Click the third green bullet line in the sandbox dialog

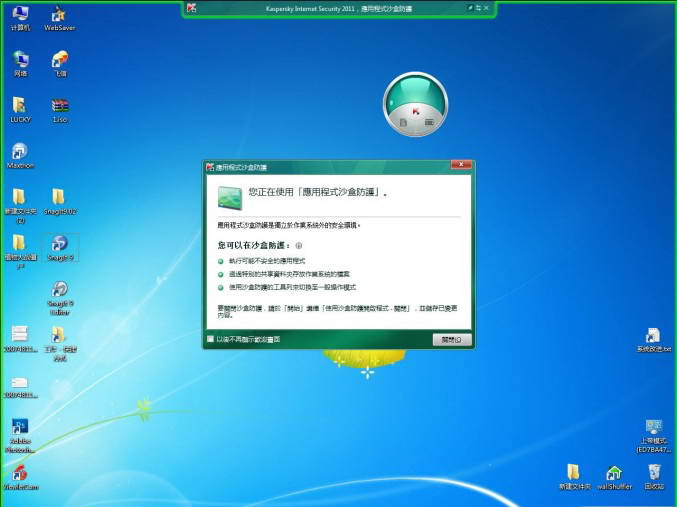pos(287,287)
